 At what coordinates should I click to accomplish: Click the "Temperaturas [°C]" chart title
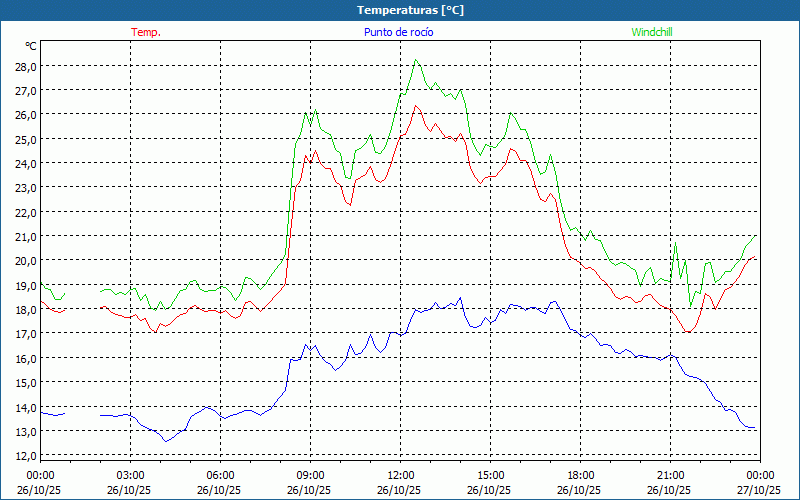[x=410, y=10]
